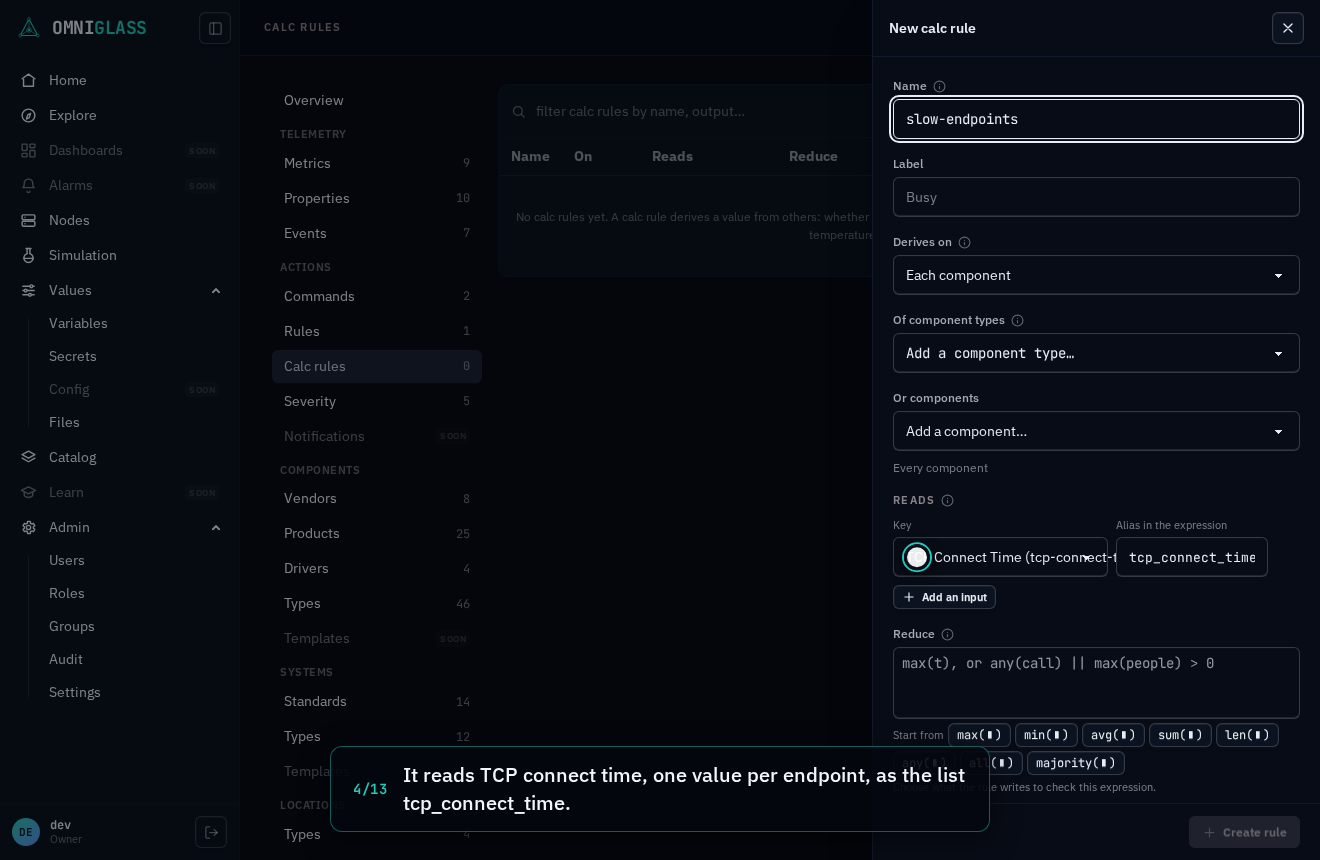
Task: Show info tooltip for Name field
Action: (939, 86)
